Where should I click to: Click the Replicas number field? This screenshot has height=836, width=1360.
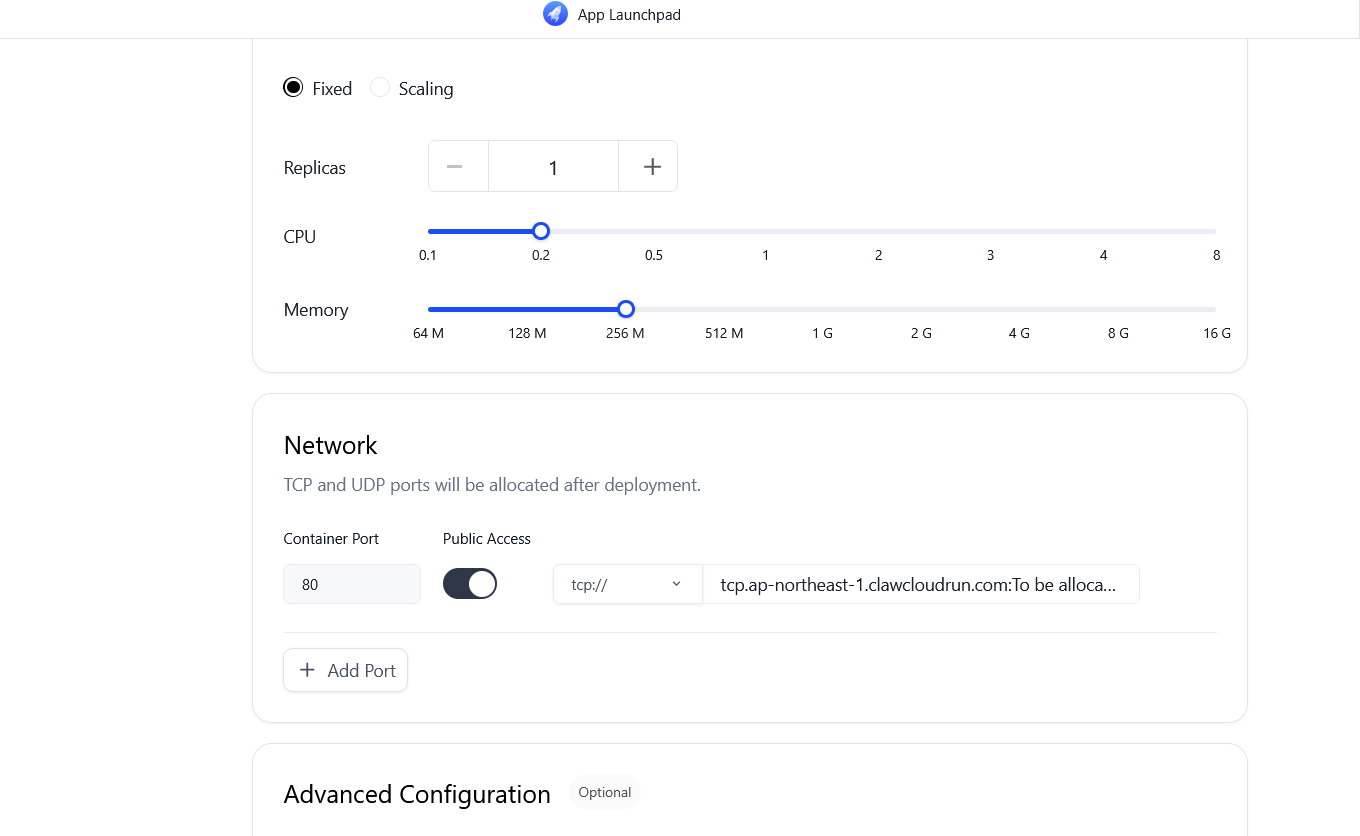(x=553, y=166)
